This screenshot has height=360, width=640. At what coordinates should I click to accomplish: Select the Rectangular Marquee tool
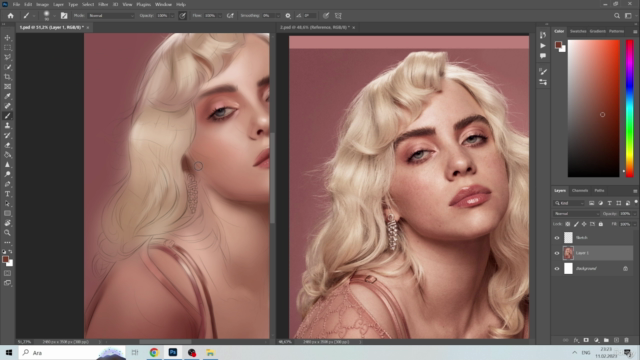7,48
